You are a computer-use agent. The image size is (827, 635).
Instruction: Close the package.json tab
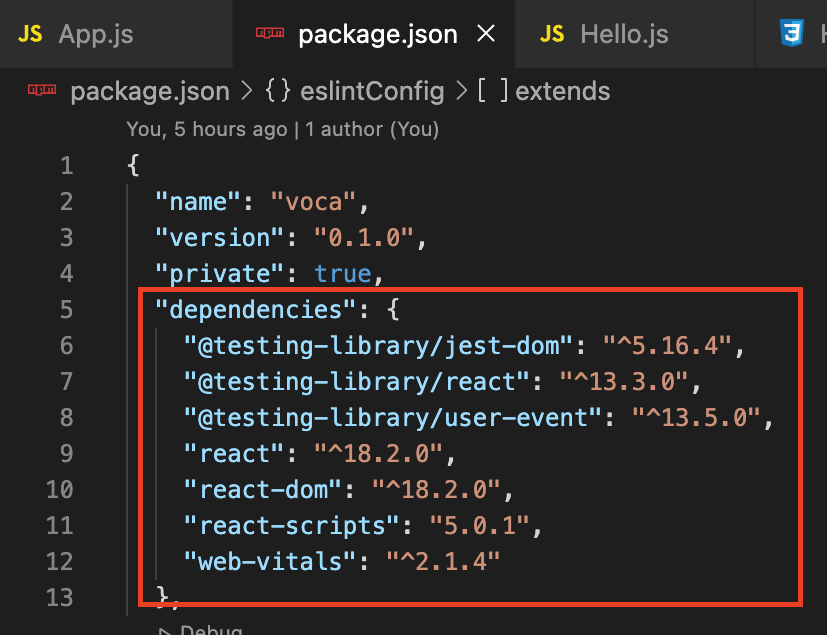coord(486,34)
